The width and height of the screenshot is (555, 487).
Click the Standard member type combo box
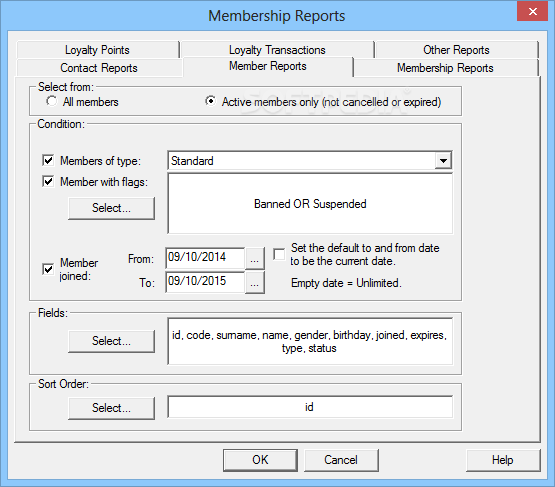pyautogui.click(x=310, y=161)
